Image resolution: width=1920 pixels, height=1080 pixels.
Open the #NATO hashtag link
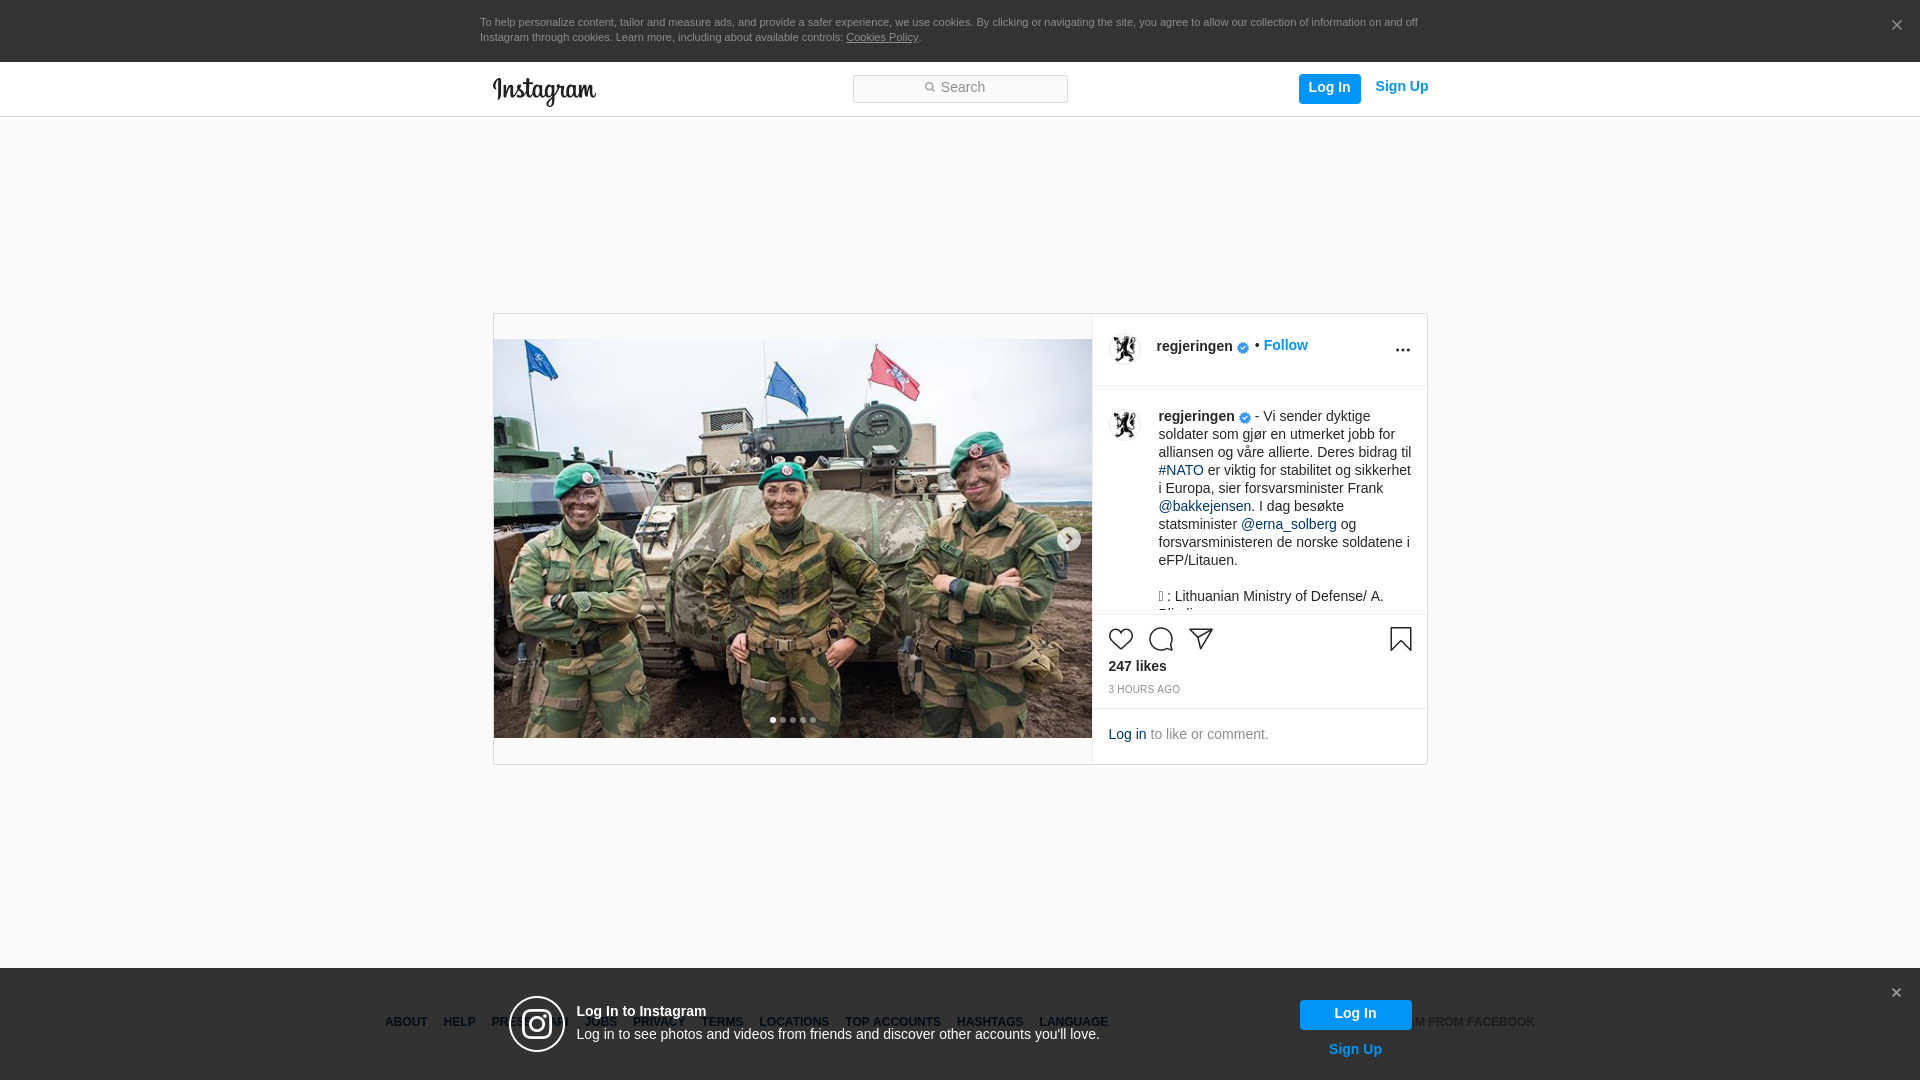(x=1181, y=470)
